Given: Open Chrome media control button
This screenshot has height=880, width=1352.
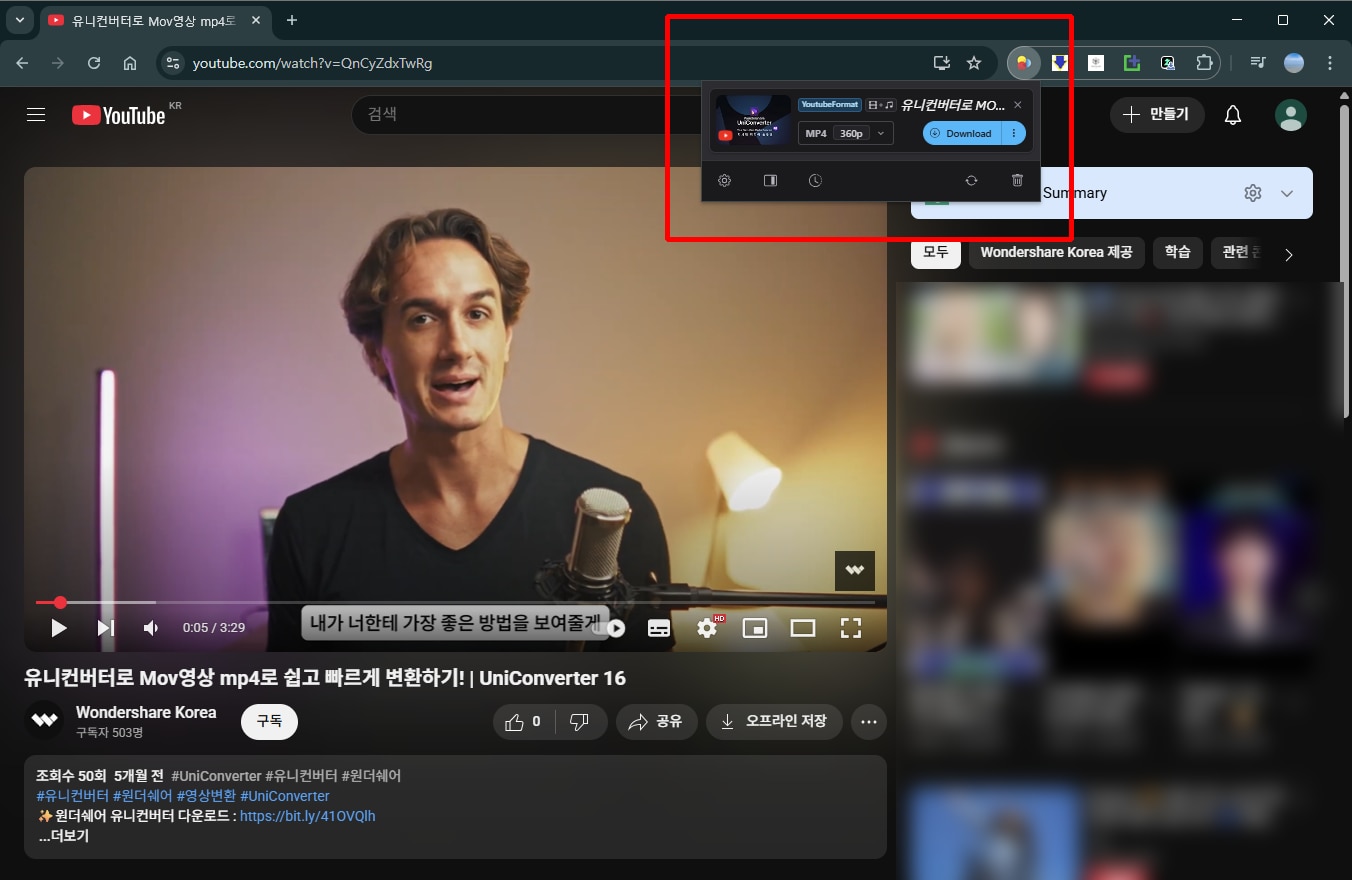Looking at the screenshot, I should (1258, 63).
